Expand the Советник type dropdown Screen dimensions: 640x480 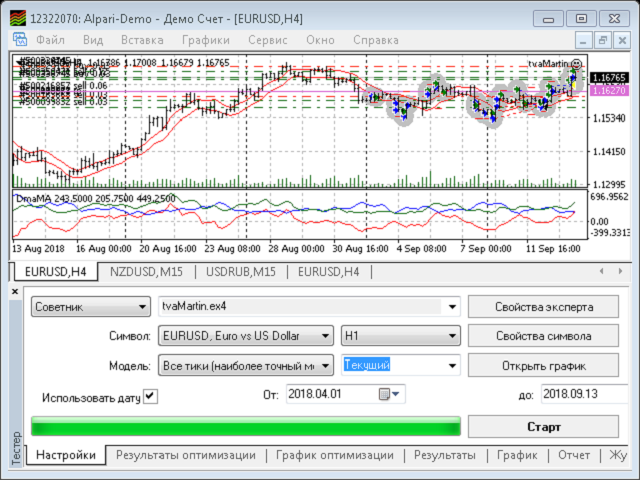[x=91, y=307]
